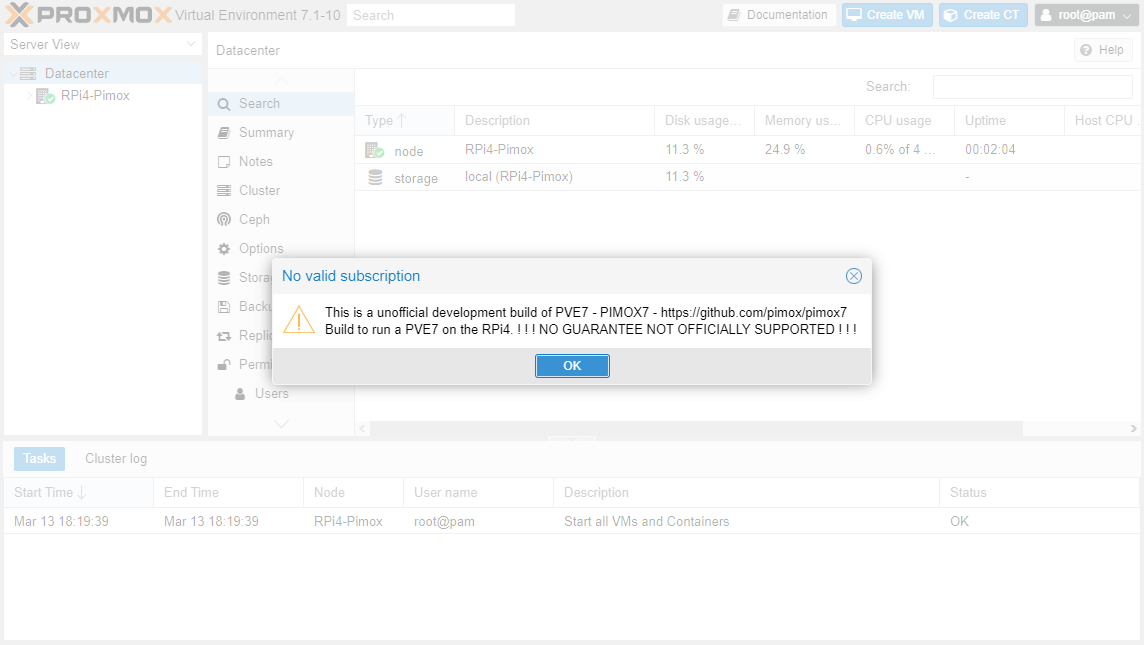Click scrollbar right arrow of resource grid
This screenshot has width=1144, height=645.
(1133, 428)
